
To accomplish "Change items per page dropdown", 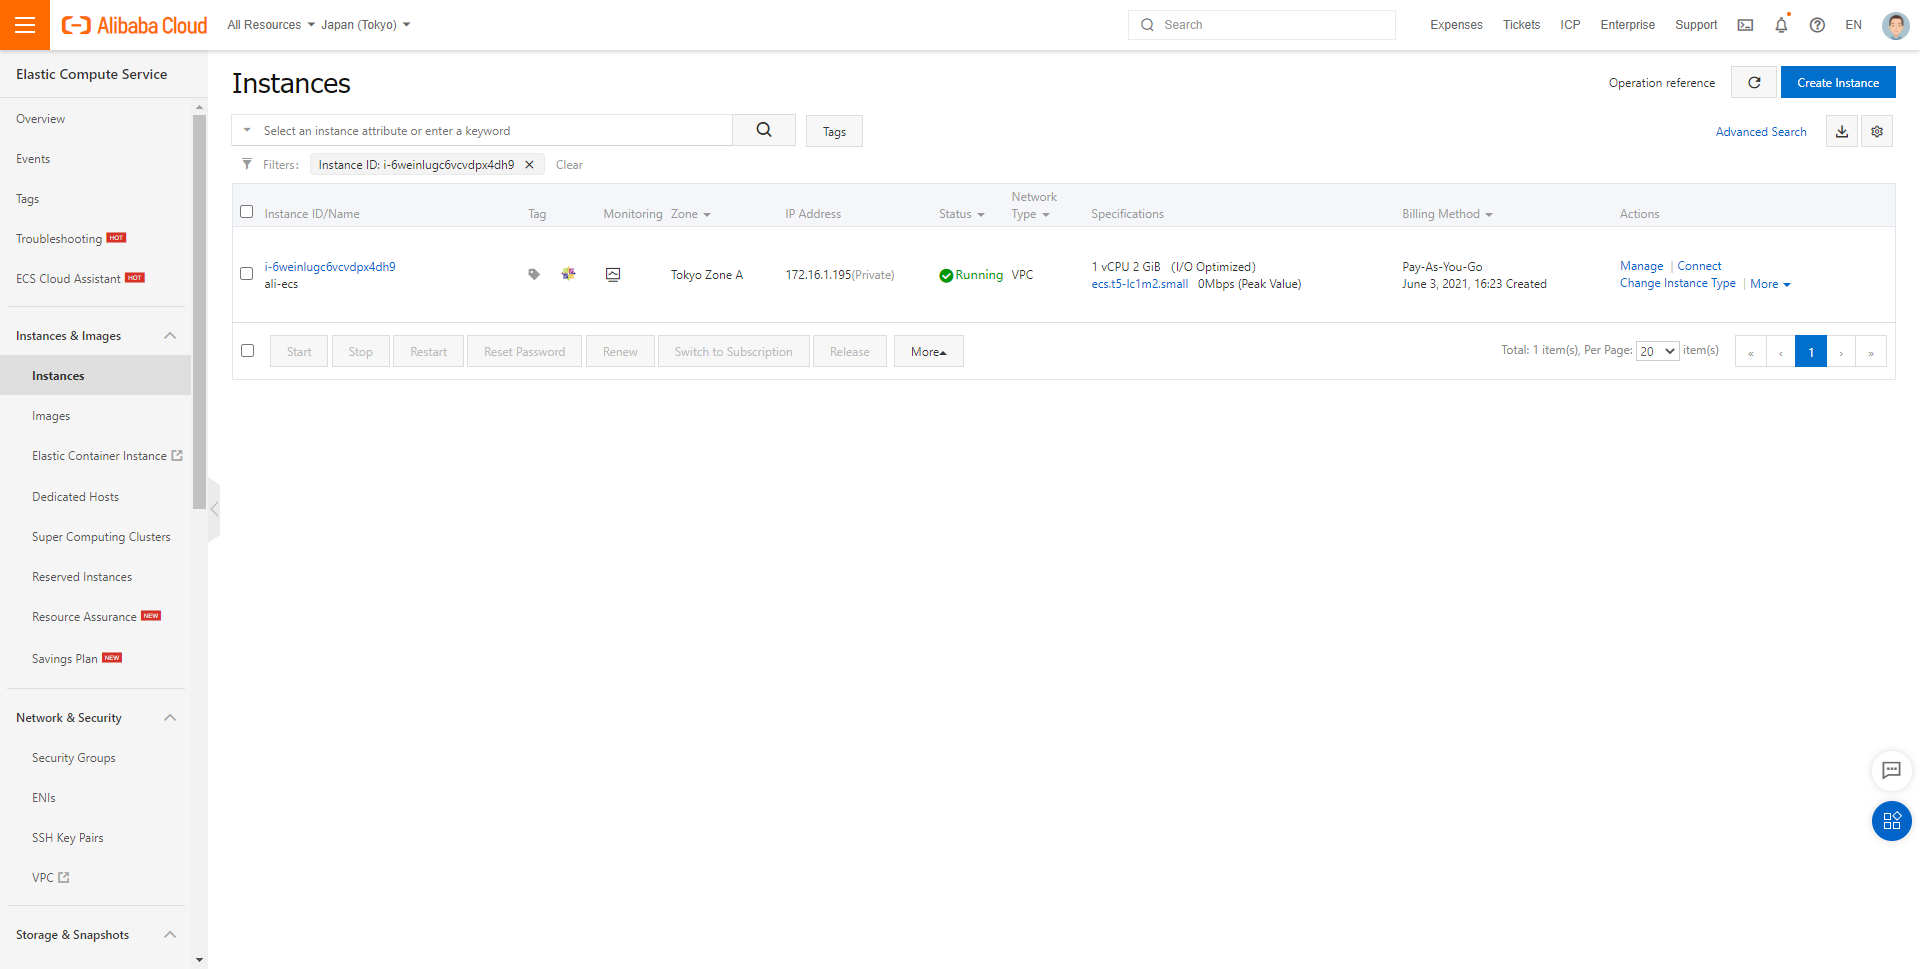I will (x=1657, y=351).
